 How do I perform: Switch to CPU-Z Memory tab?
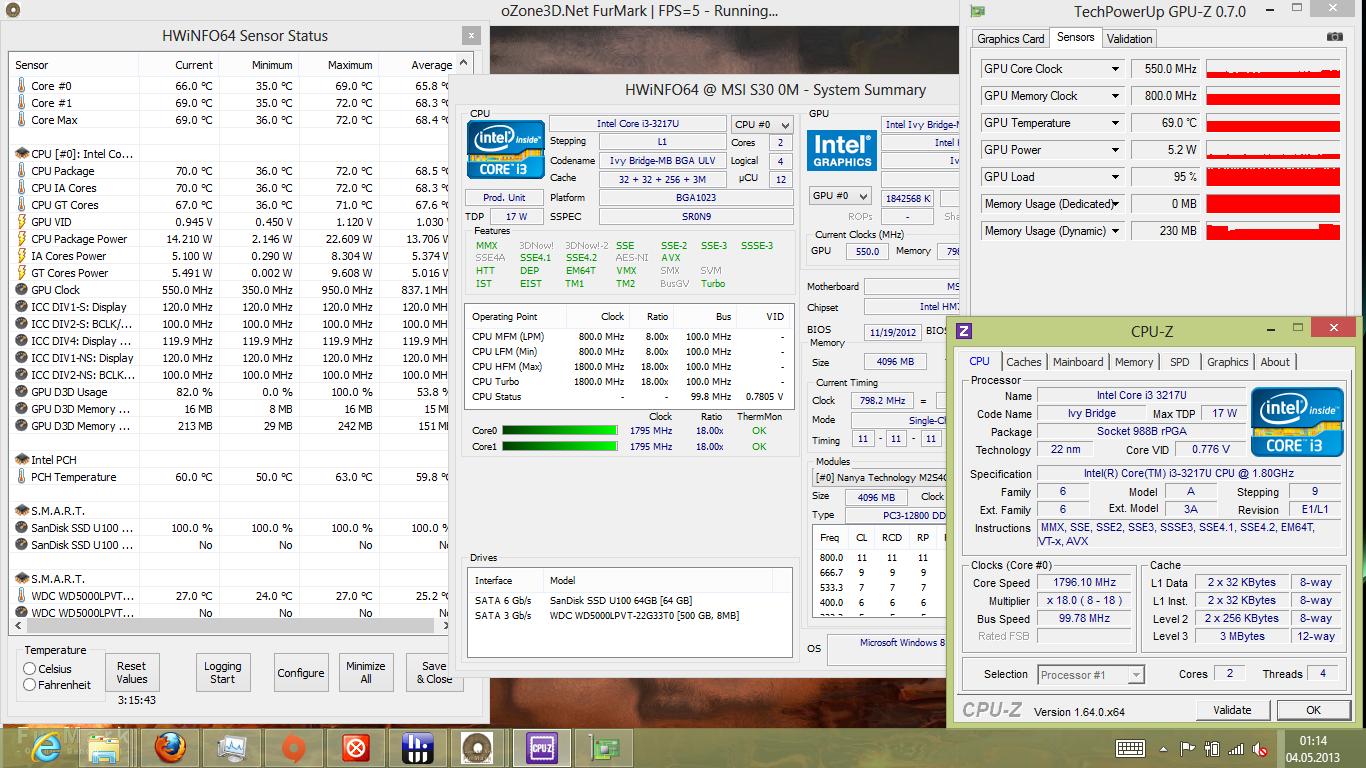(1134, 362)
